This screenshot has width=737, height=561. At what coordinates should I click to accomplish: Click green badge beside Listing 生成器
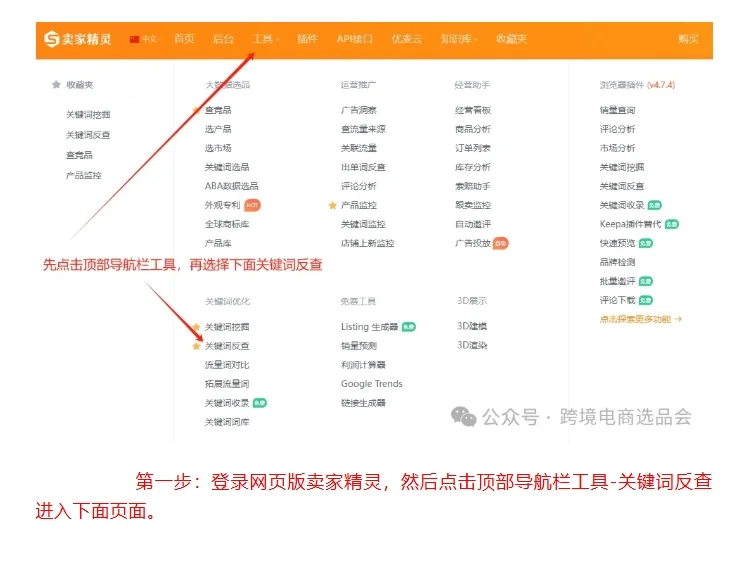pos(408,327)
